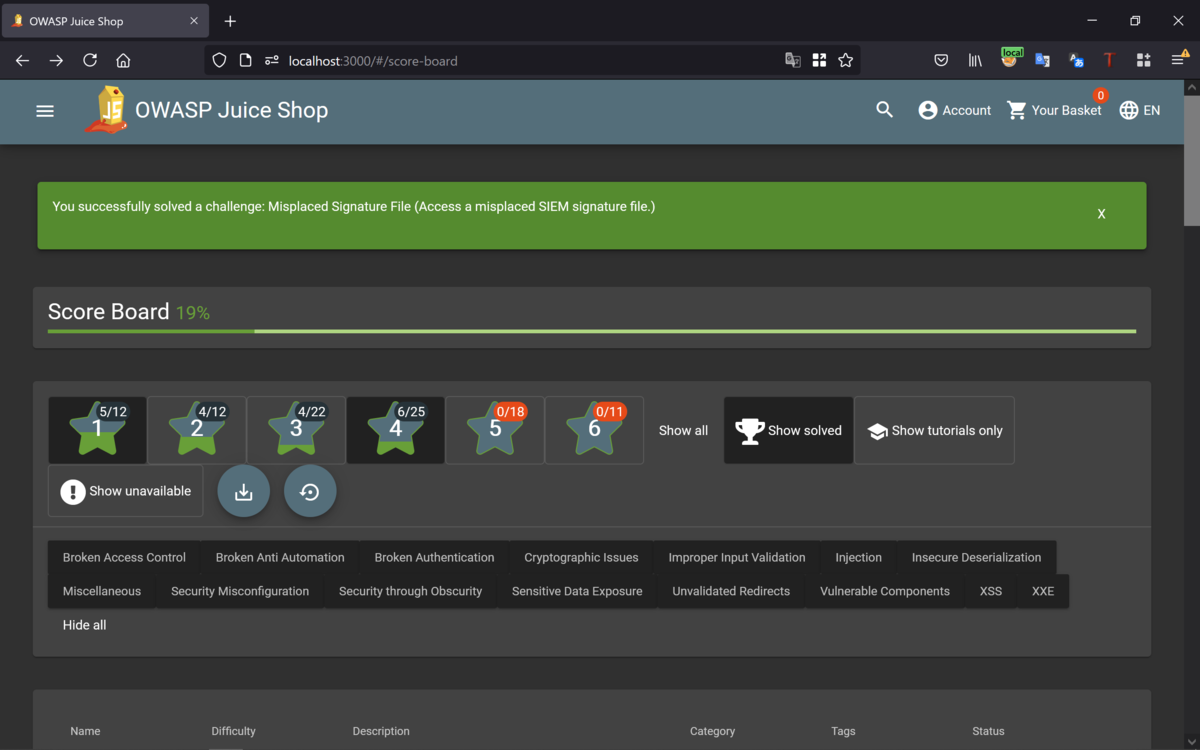Image resolution: width=1200 pixels, height=750 pixels.
Task: Go back in browser history
Action: [x=22, y=61]
